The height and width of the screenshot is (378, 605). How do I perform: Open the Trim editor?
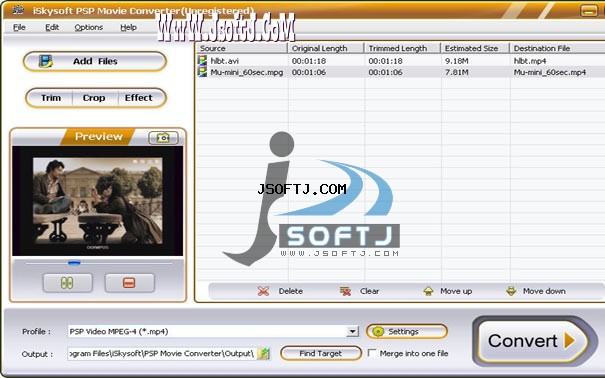(x=51, y=98)
